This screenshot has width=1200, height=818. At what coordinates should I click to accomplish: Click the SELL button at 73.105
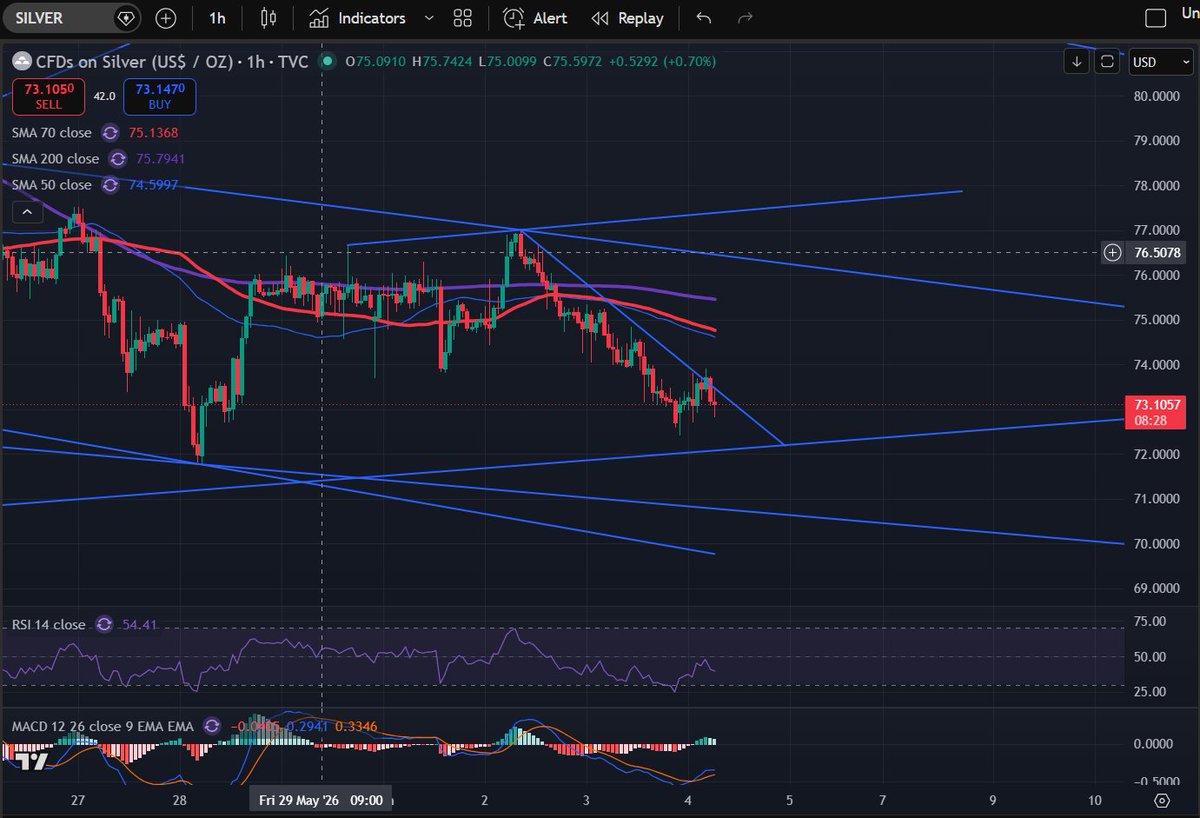[x=48, y=97]
